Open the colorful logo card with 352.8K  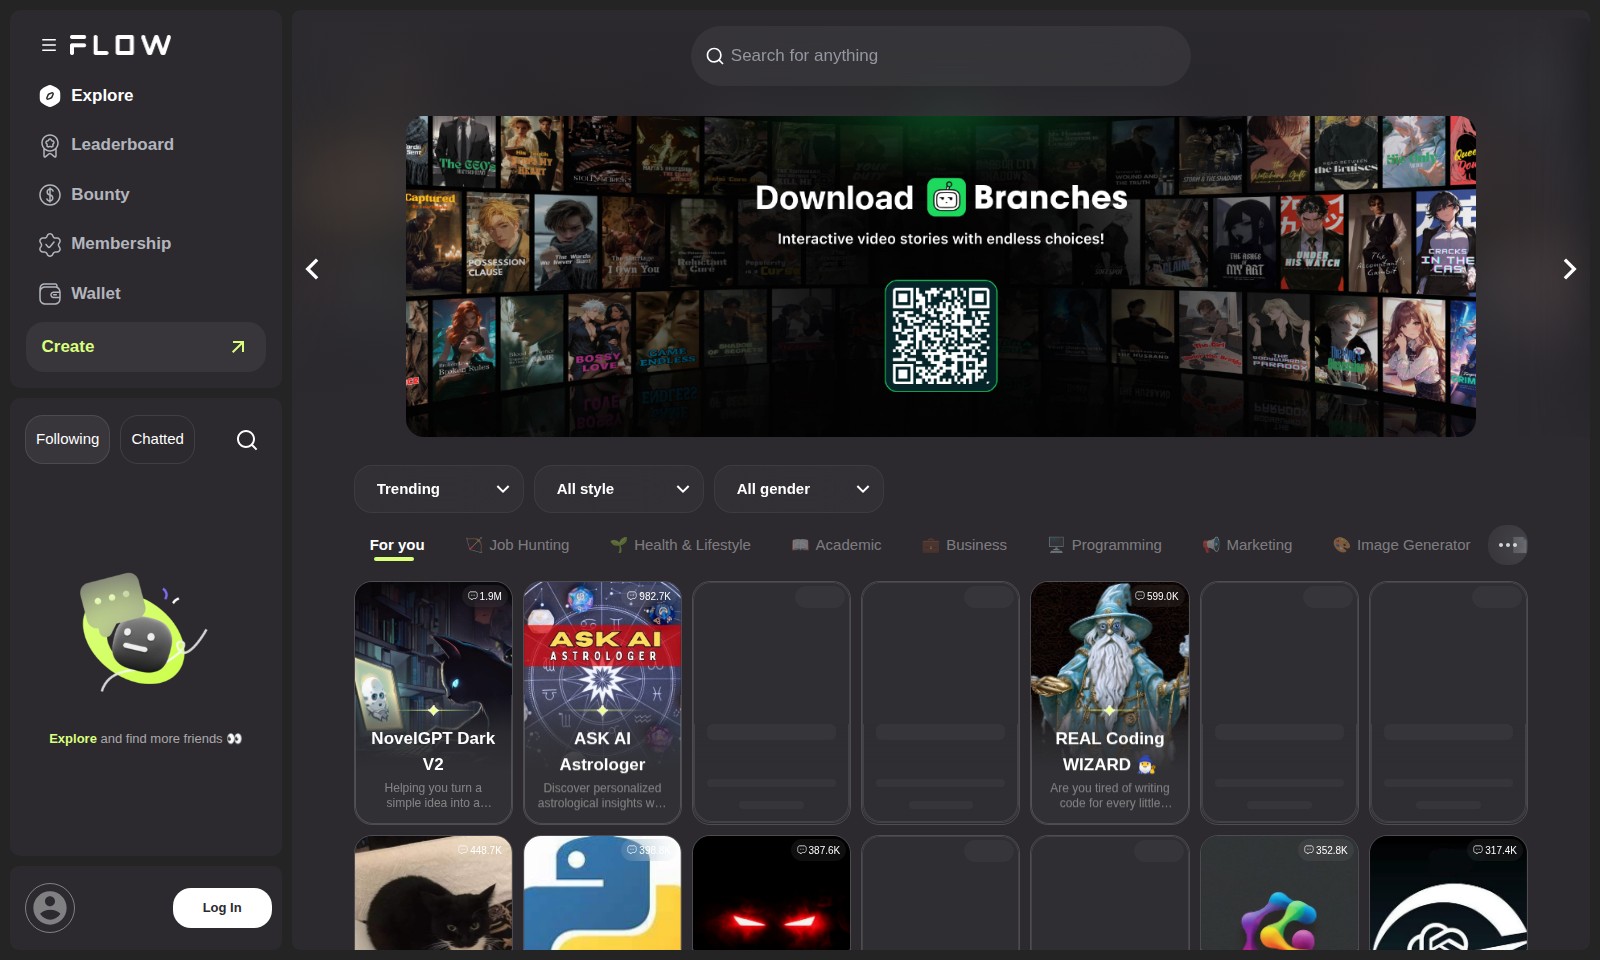click(1279, 893)
